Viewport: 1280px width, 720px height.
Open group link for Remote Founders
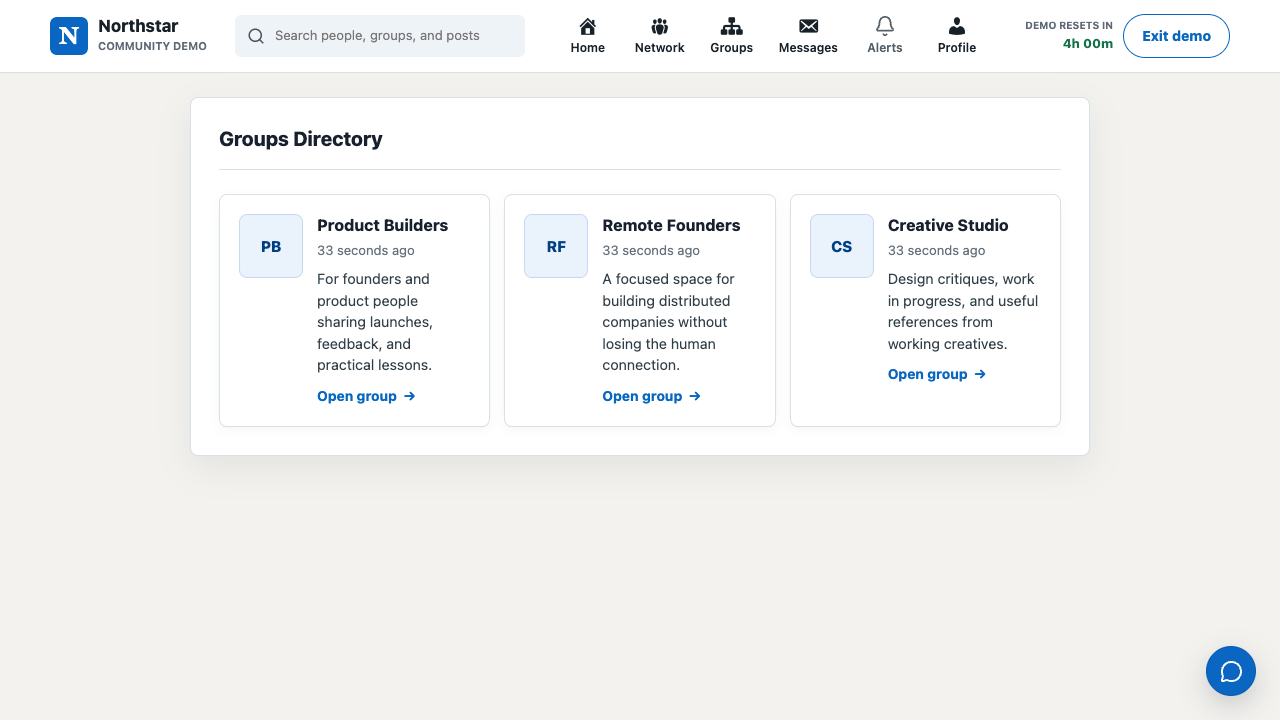651,396
